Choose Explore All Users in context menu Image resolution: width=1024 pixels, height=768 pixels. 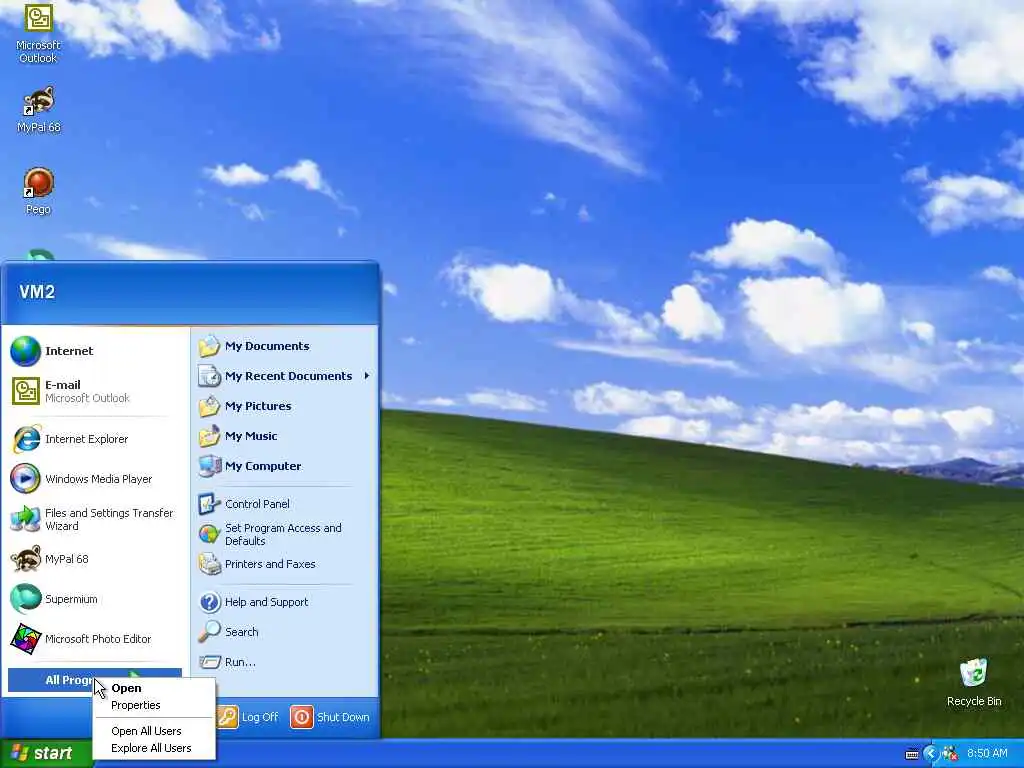[154, 748]
